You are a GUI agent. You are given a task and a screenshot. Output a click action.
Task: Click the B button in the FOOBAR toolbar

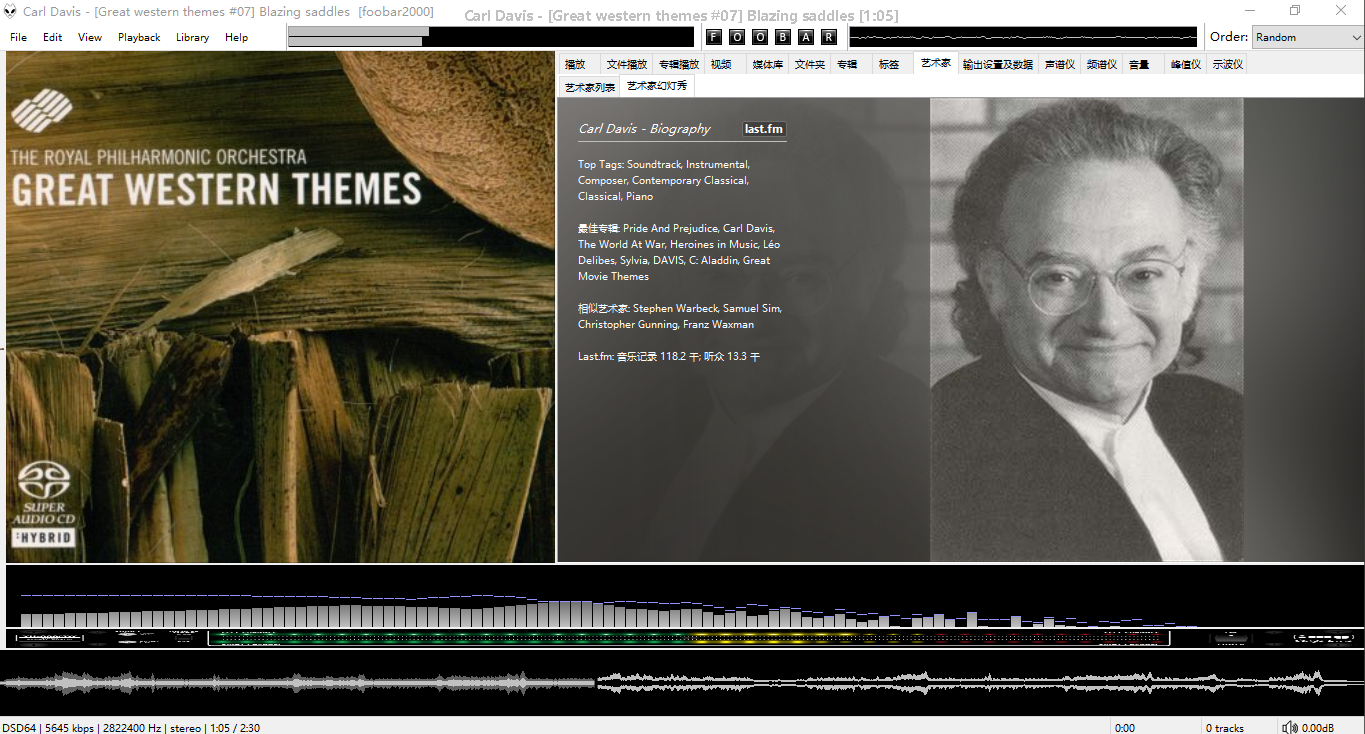pos(783,37)
